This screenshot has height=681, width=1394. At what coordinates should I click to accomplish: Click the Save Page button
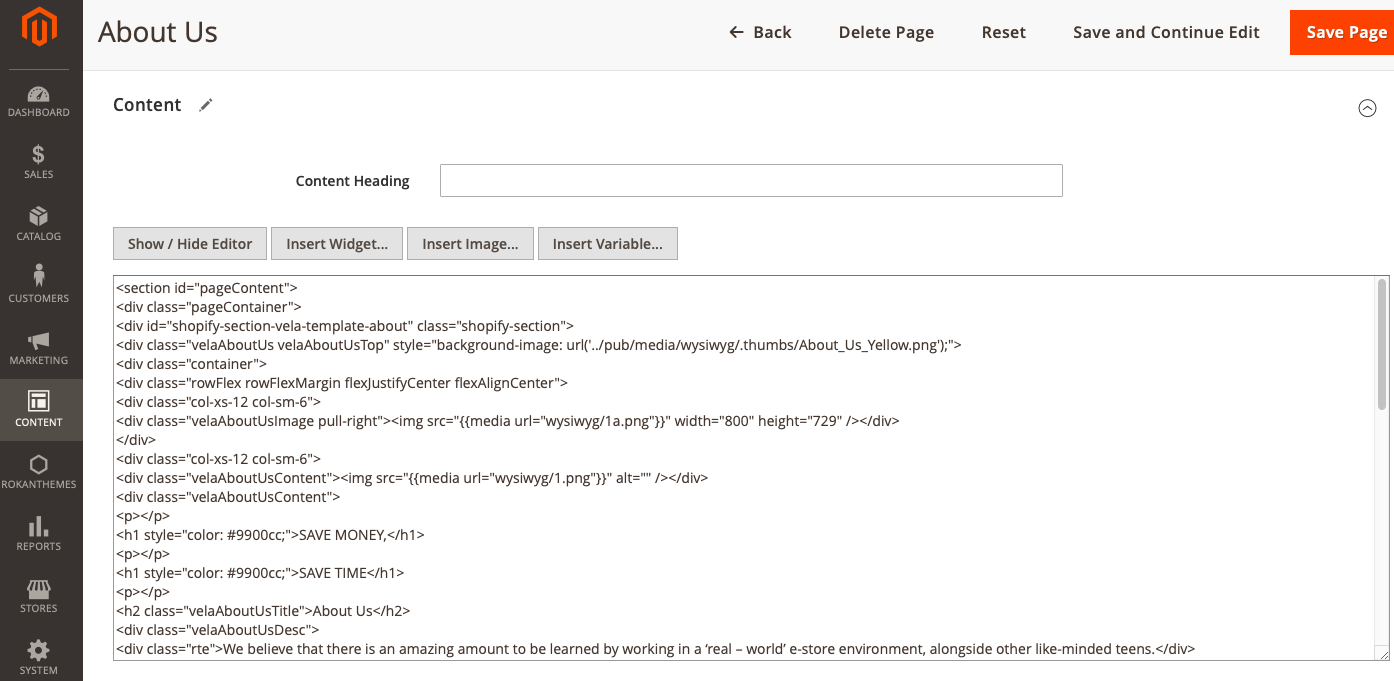[1345, 32]
